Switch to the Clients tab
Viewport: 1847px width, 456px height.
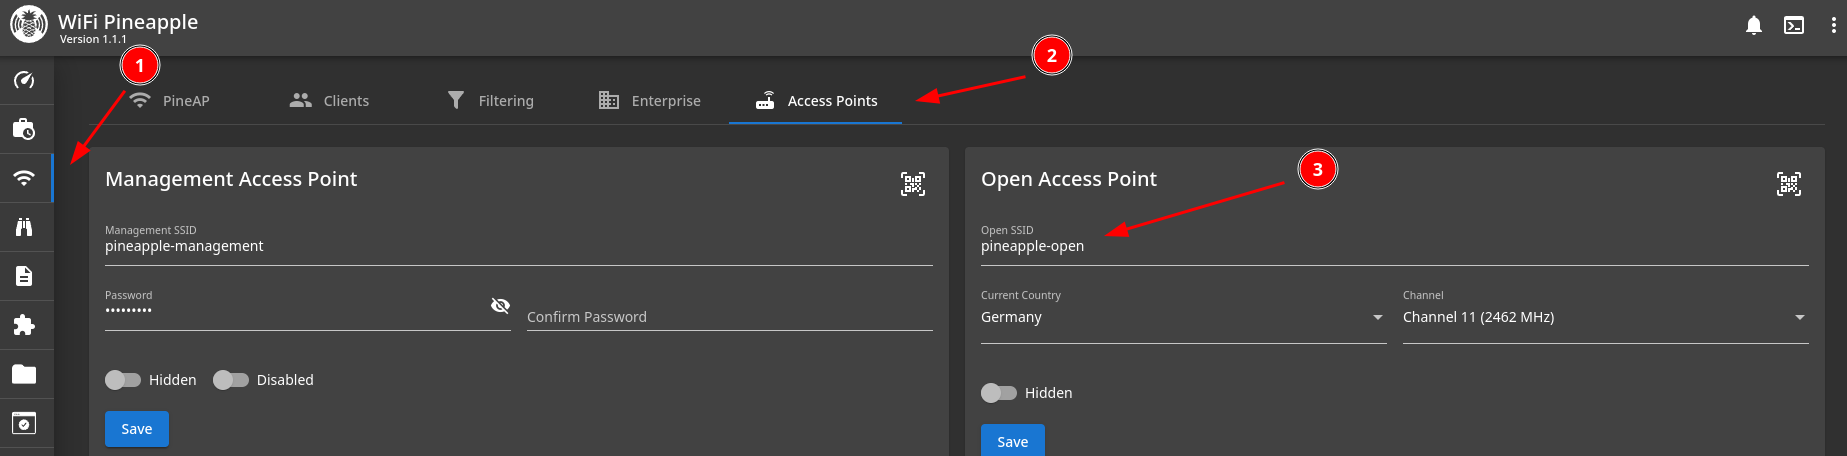point(330,101)
